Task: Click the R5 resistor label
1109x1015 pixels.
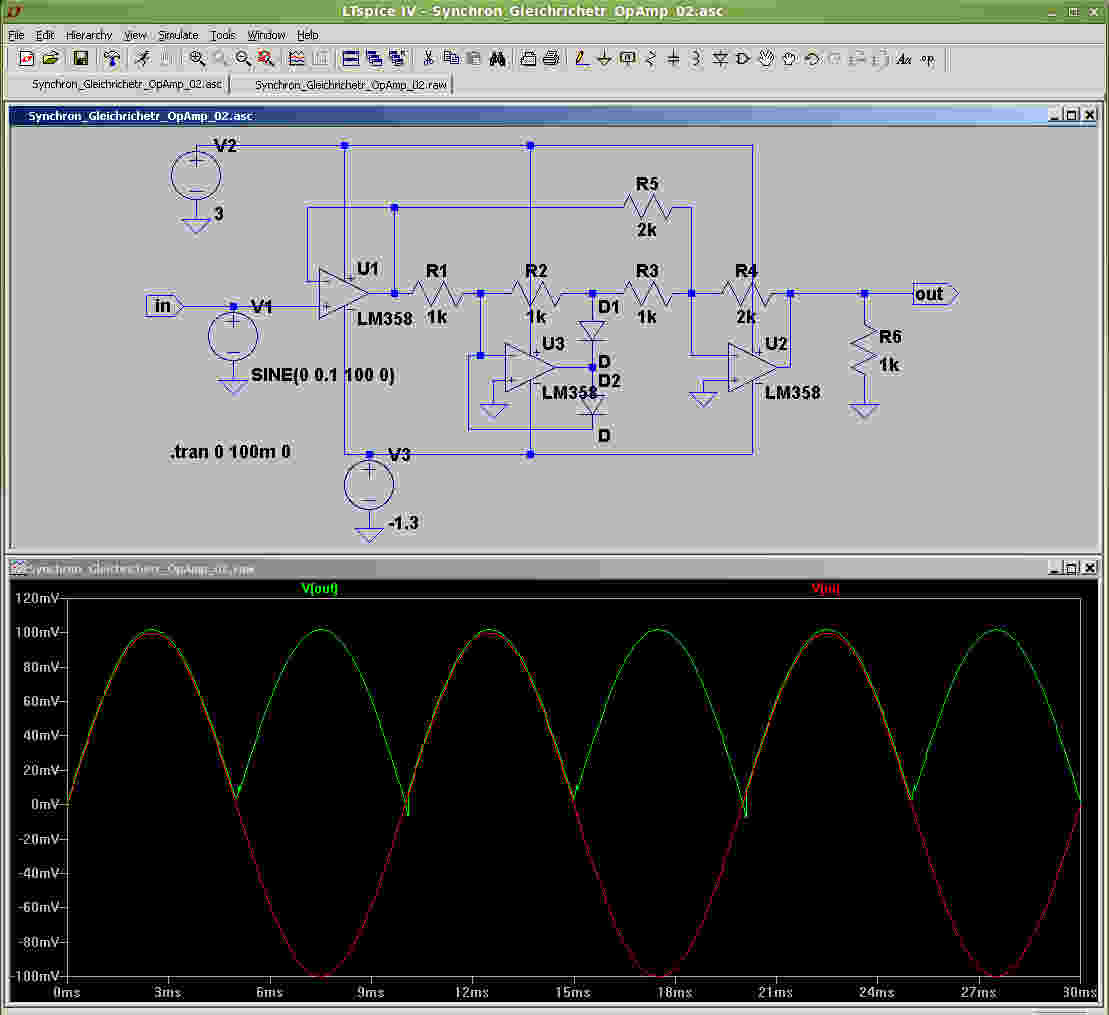Action: point(646,184)
